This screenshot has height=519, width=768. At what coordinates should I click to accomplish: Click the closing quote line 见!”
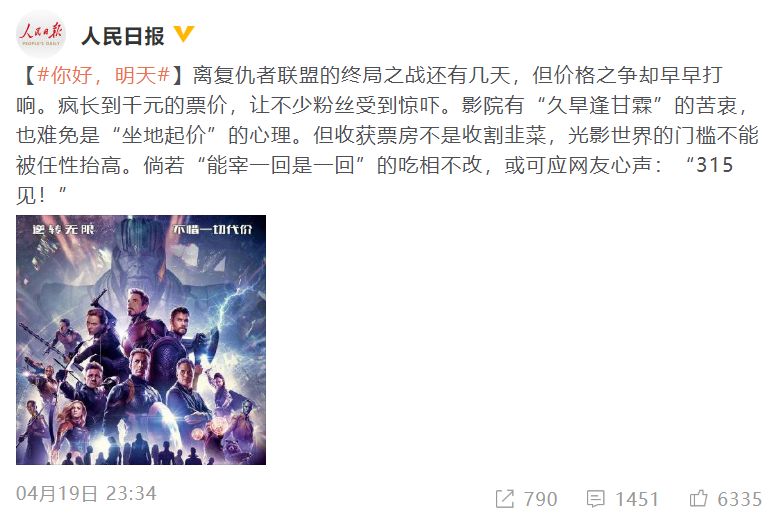41,196
